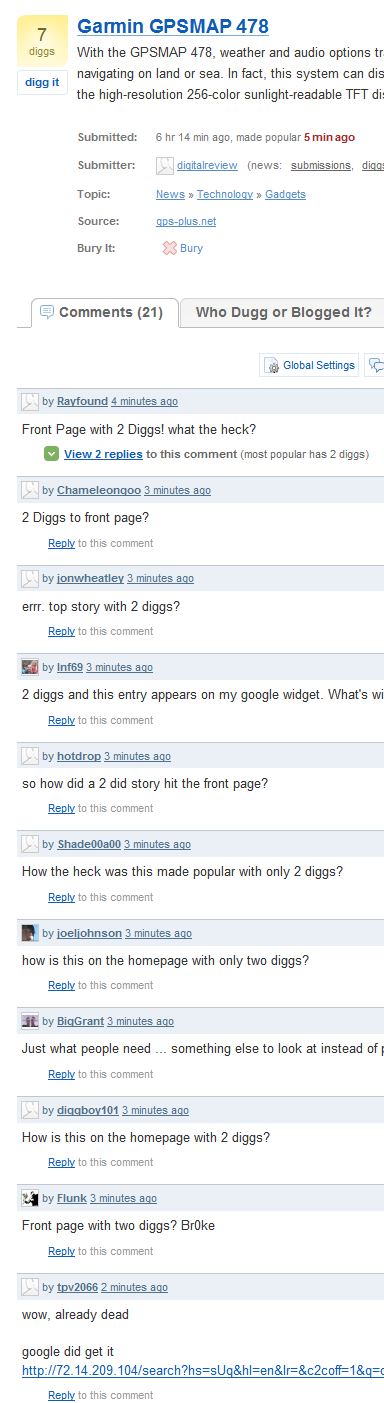Open the Garmin GPSMAP 478 headline link
This screenshot has height=1403, width=384.
(173, 27)
